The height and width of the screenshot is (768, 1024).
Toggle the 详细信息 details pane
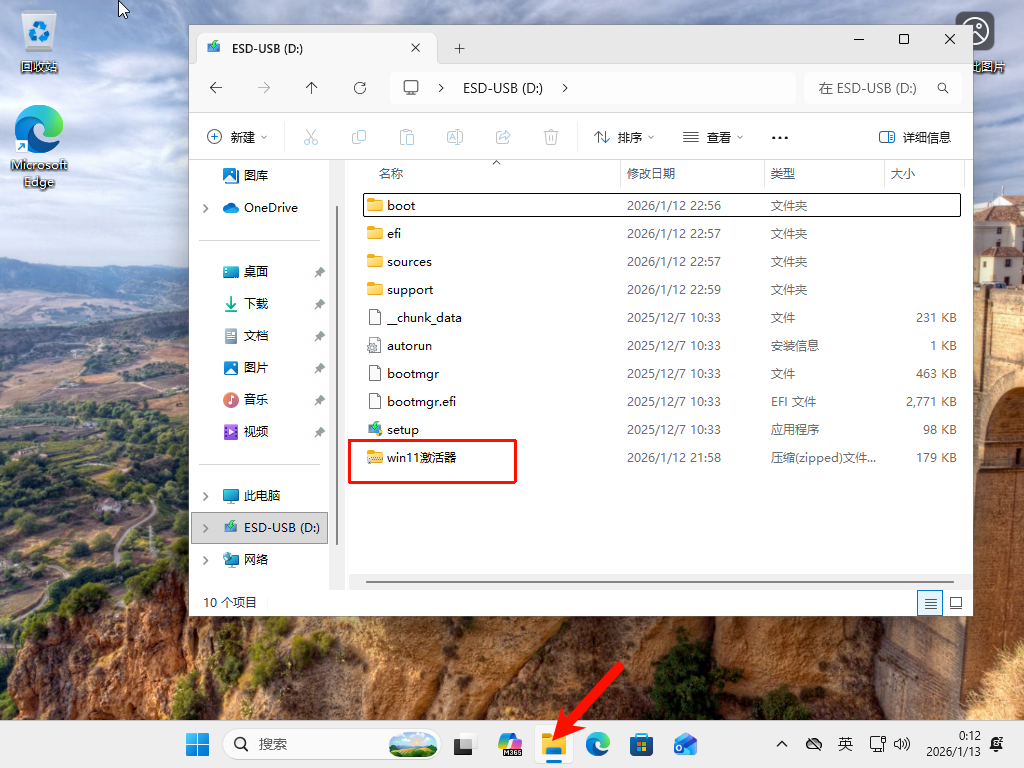914,137
